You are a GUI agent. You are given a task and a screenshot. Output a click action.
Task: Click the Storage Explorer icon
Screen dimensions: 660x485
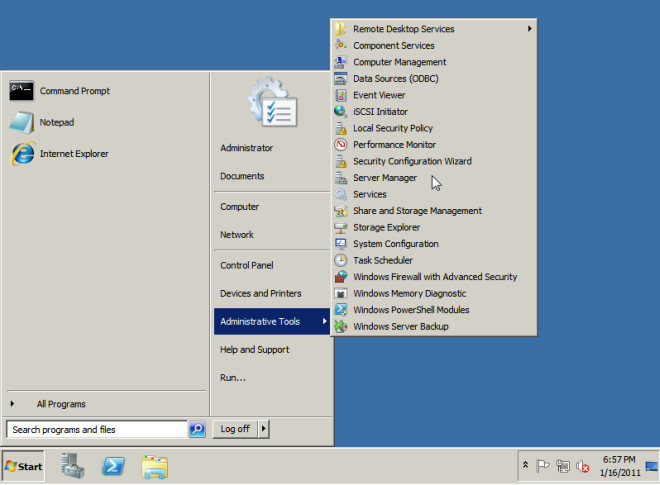tap(341, 227)
